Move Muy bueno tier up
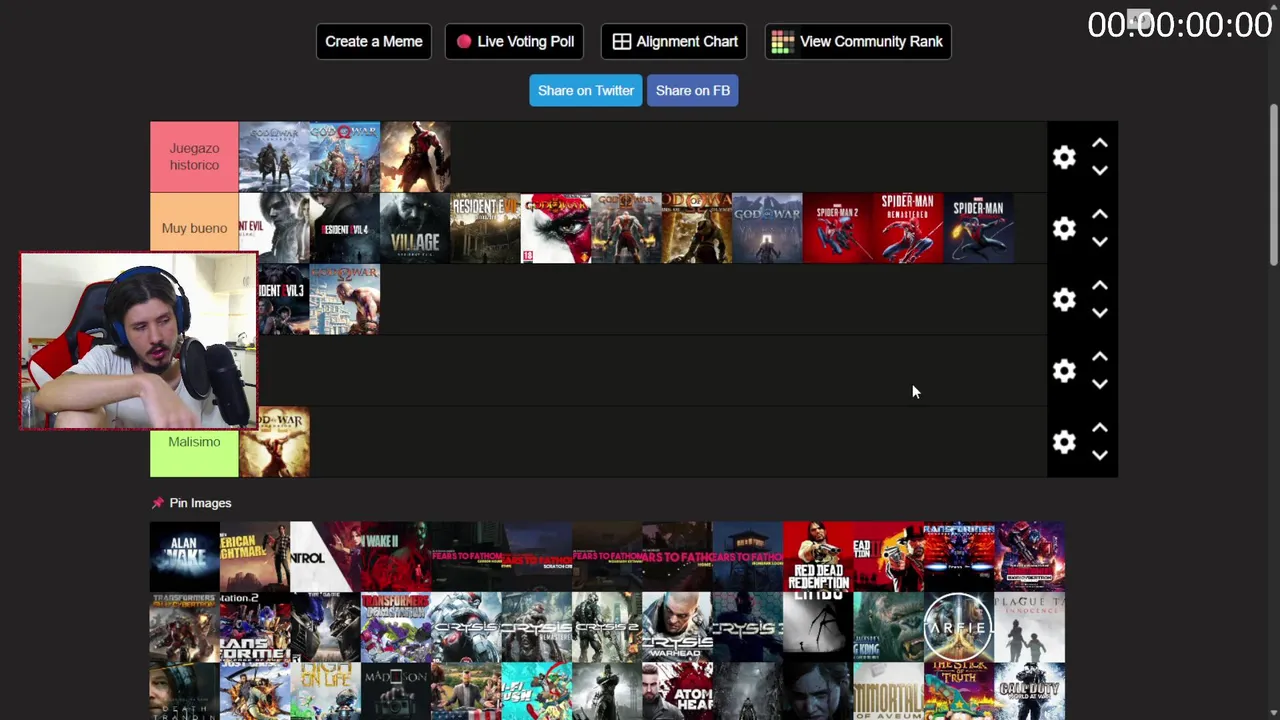Viewport: 1280px width, 720px height. click(1100, 215)
